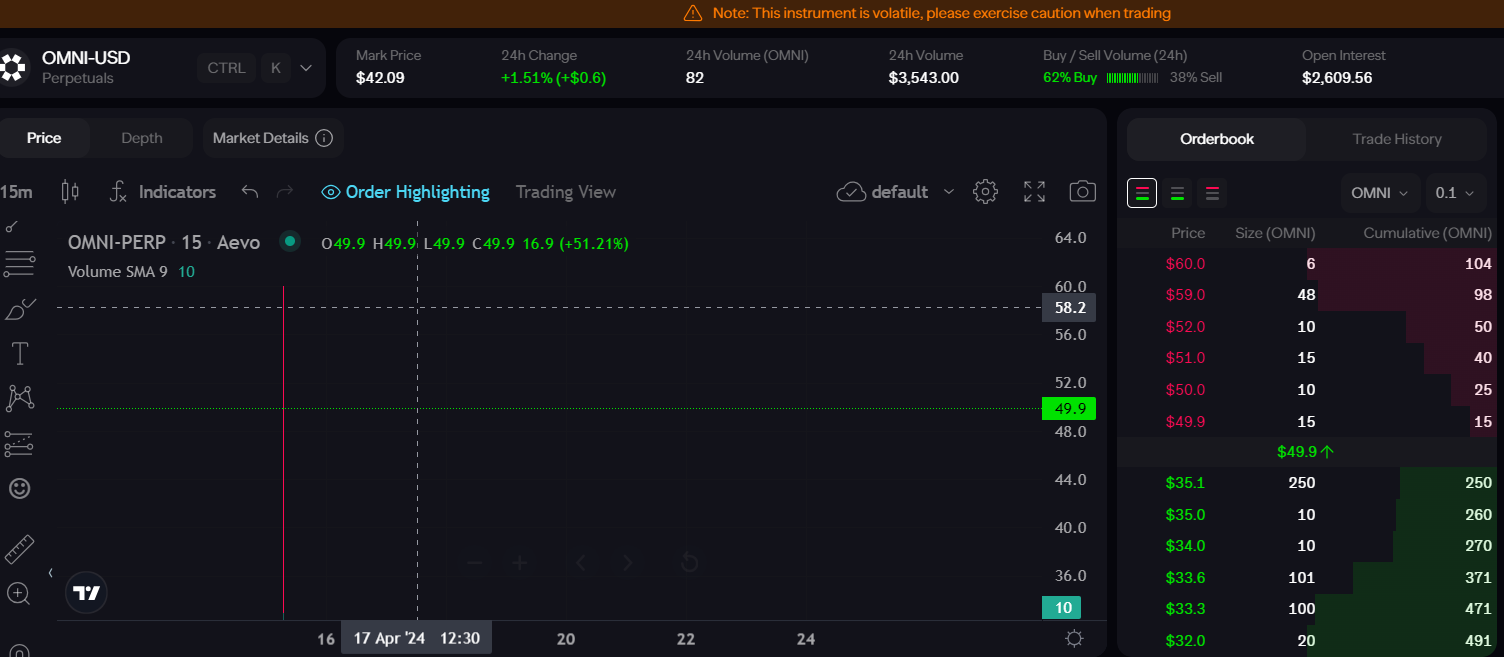Screen dimensions: 1504x657
Task: Show both bids and asks orderbook view
Action: pyautogui.click(x=1142, y=193)
